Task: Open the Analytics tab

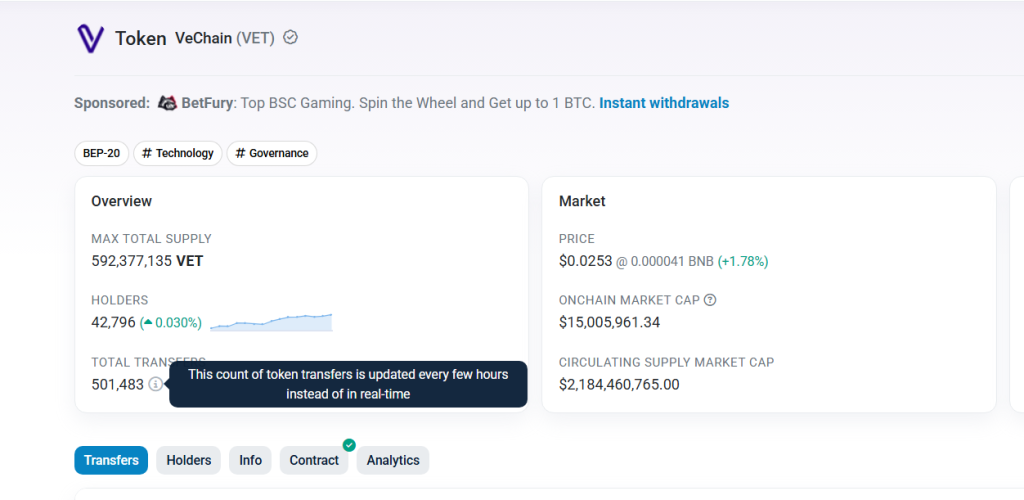Action: 392,460
